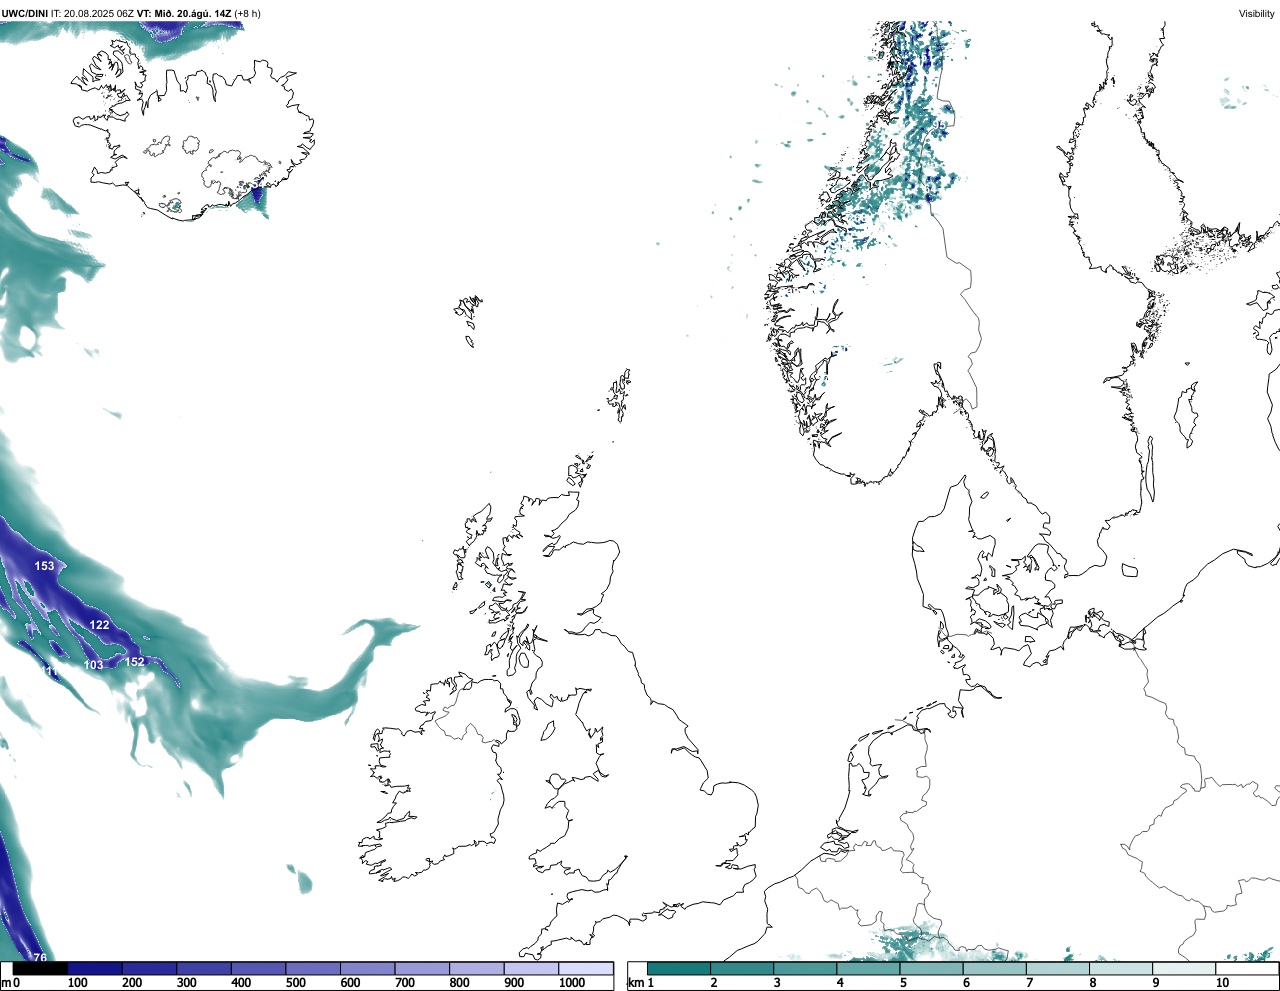
Task: Click the "153" visibility value on the map
Action: coord(44,566)
